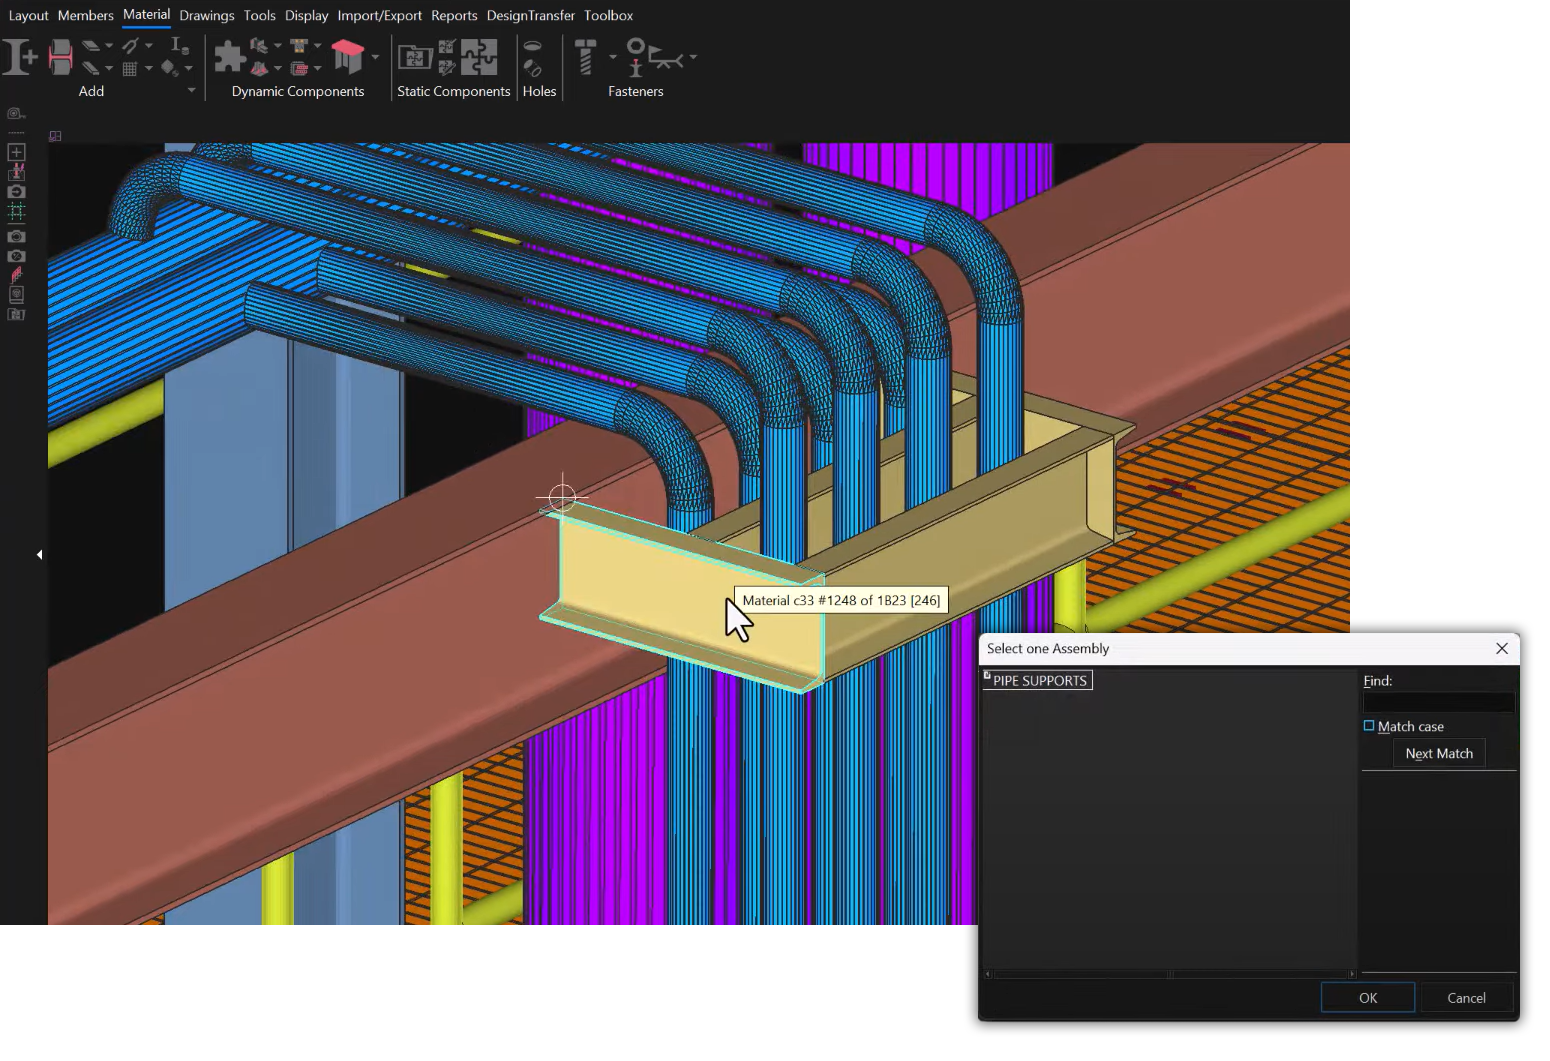This screenshot has height=1061, width=1550.
Task: Open the roof component dropdown in Dynamic Components
Action: point(375,55)
